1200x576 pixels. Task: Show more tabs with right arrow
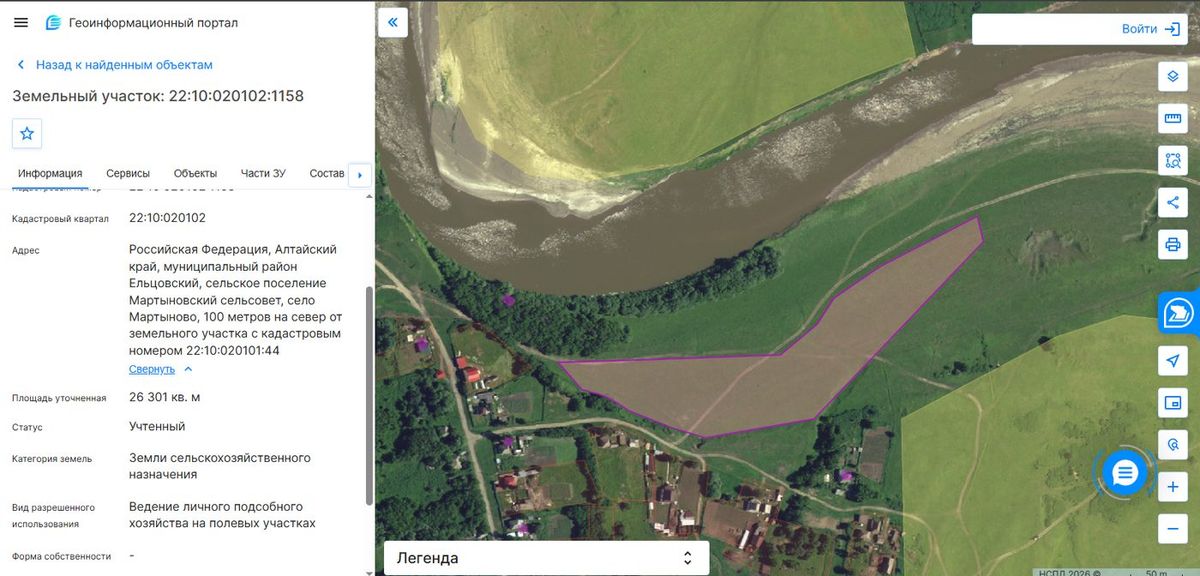pyautogui.click(x=359, y=175)
